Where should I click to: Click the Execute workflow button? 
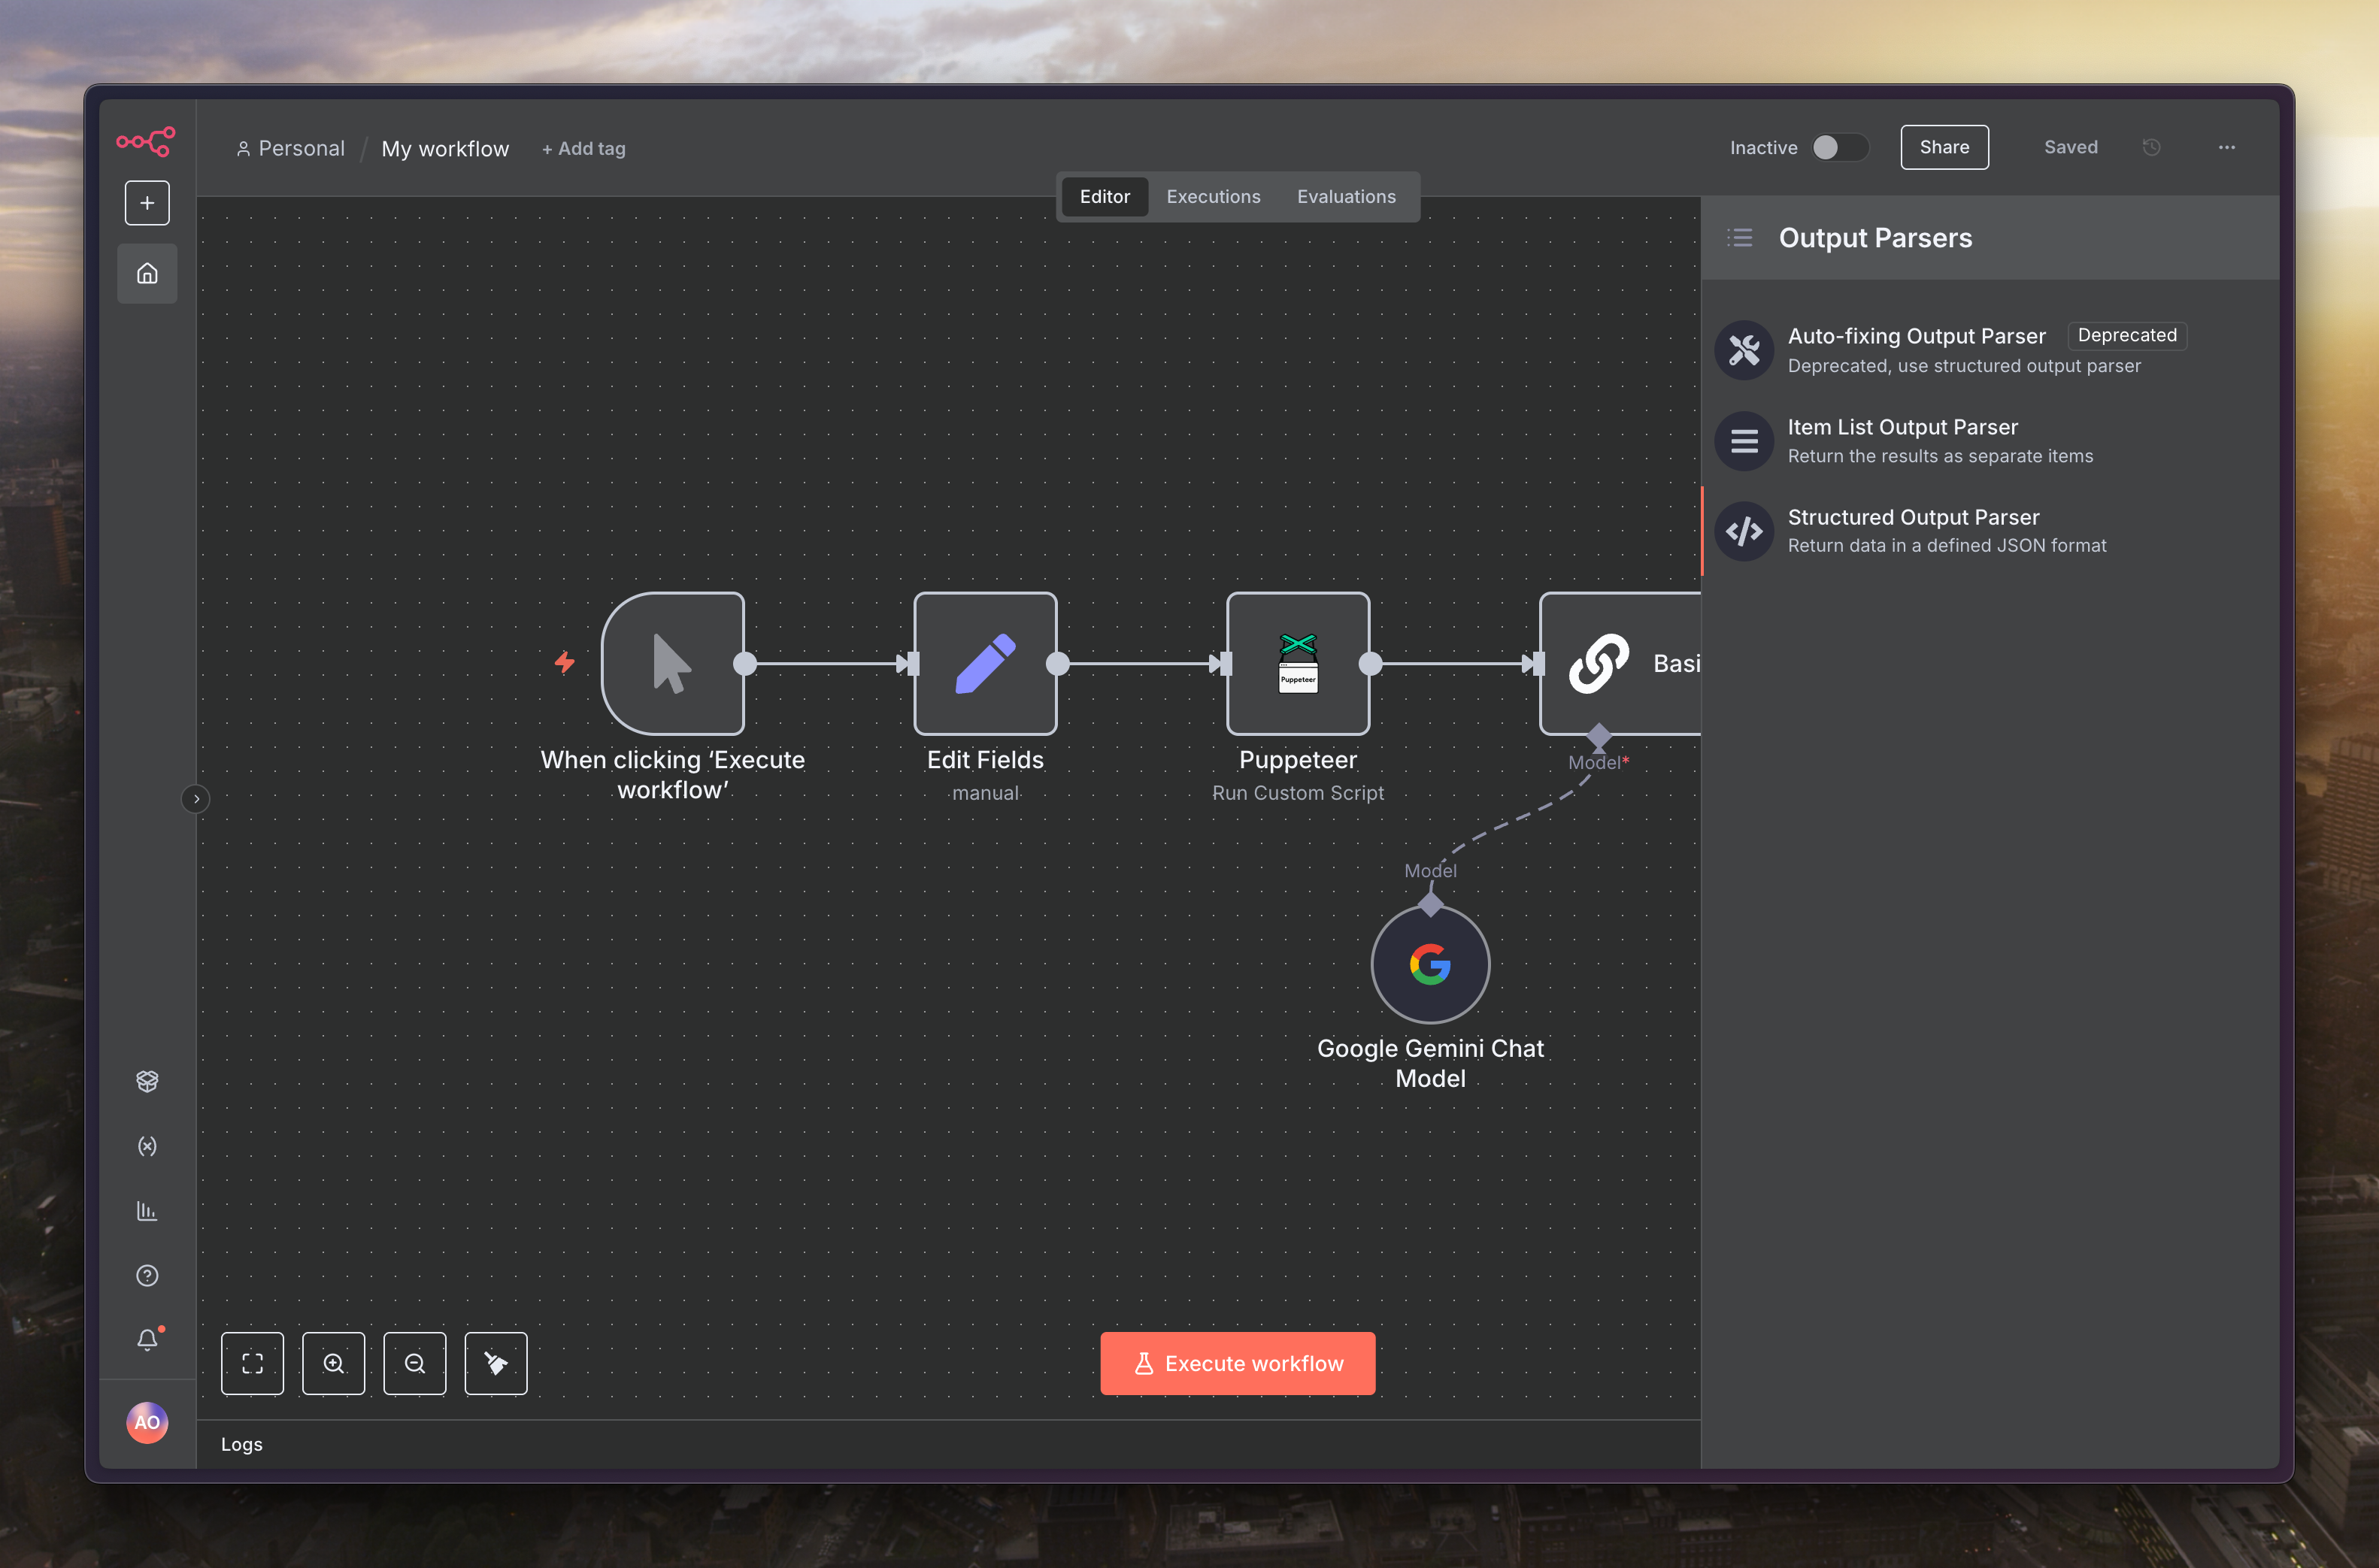1237,1363
